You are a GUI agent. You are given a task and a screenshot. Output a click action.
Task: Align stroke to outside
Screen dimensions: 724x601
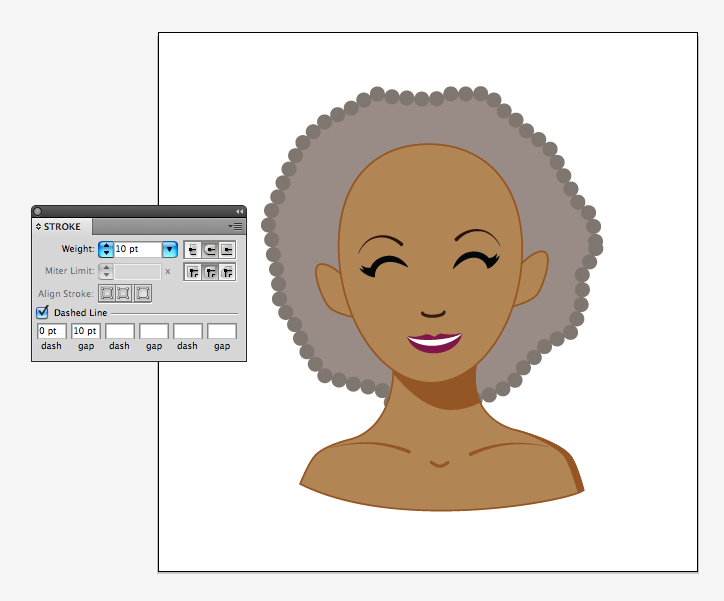pyautogui.click(x=143, y=293)
